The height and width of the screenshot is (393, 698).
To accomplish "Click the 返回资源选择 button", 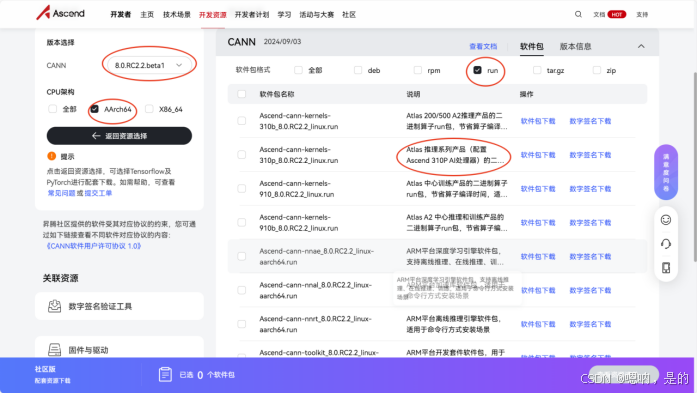I will [119, 136].
